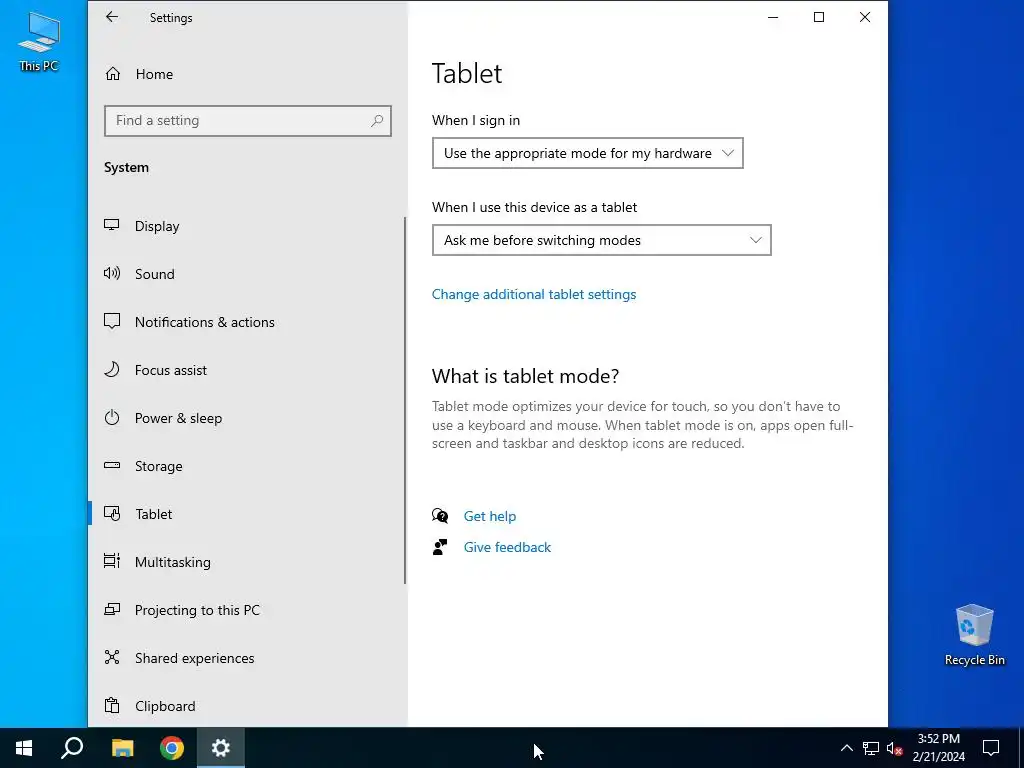Click the magnifier icon in search box
The image size is (1024, 768).
click(x=377, y=121)
